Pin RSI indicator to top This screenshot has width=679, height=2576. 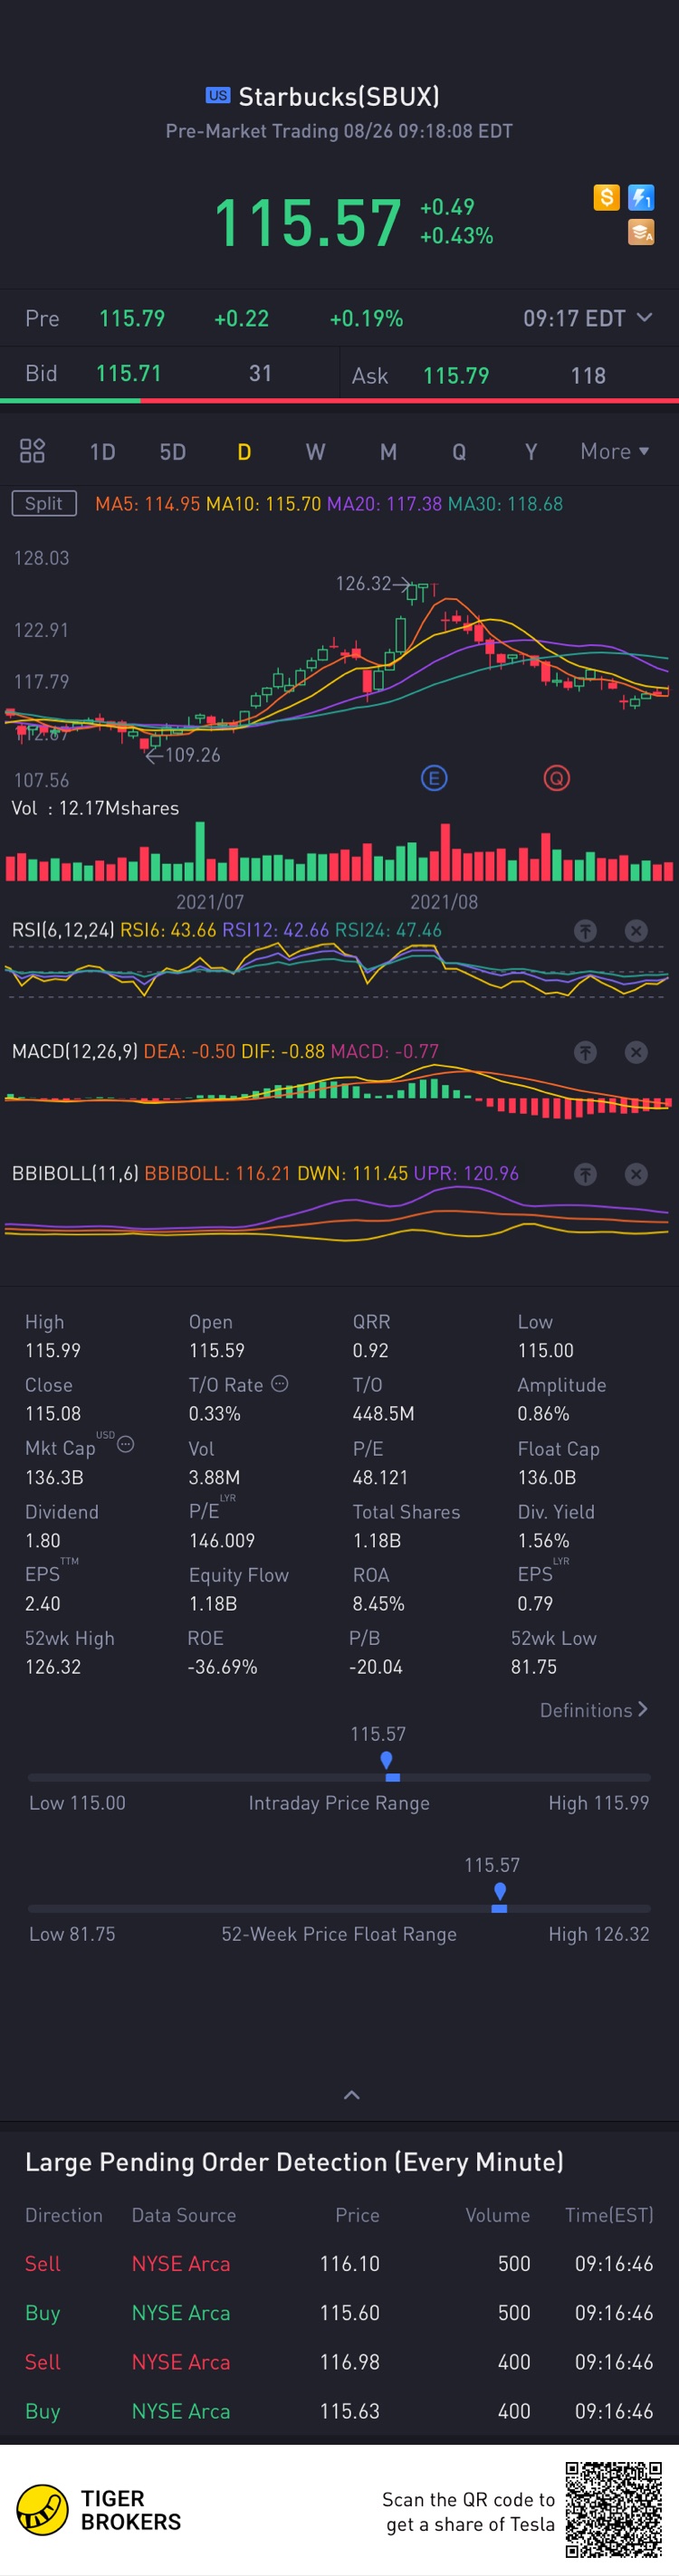[x=585, y=931]
